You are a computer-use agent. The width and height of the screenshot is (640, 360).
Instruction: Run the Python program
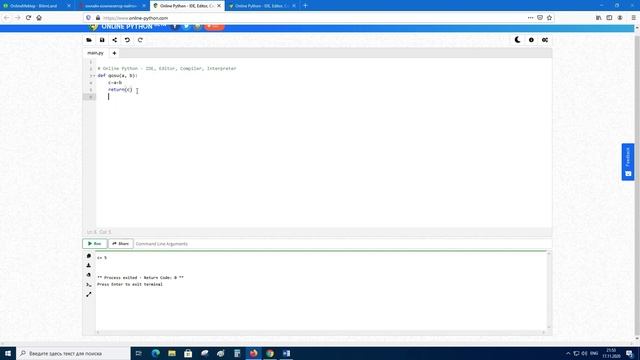[95, 244]
